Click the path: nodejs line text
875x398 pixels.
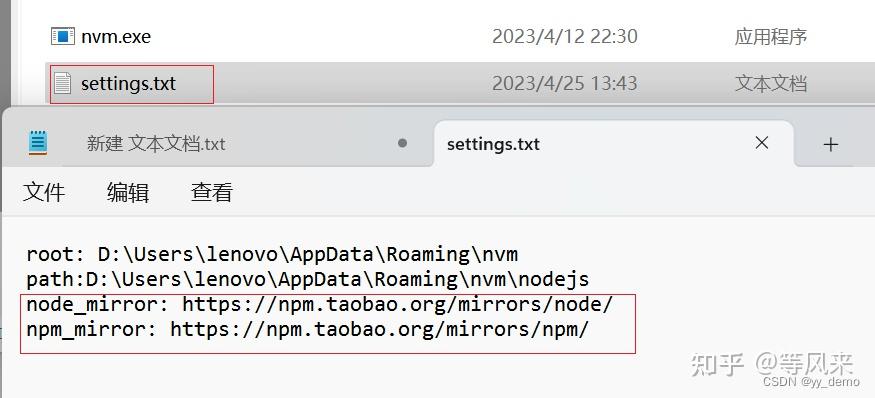coord(308,279)
